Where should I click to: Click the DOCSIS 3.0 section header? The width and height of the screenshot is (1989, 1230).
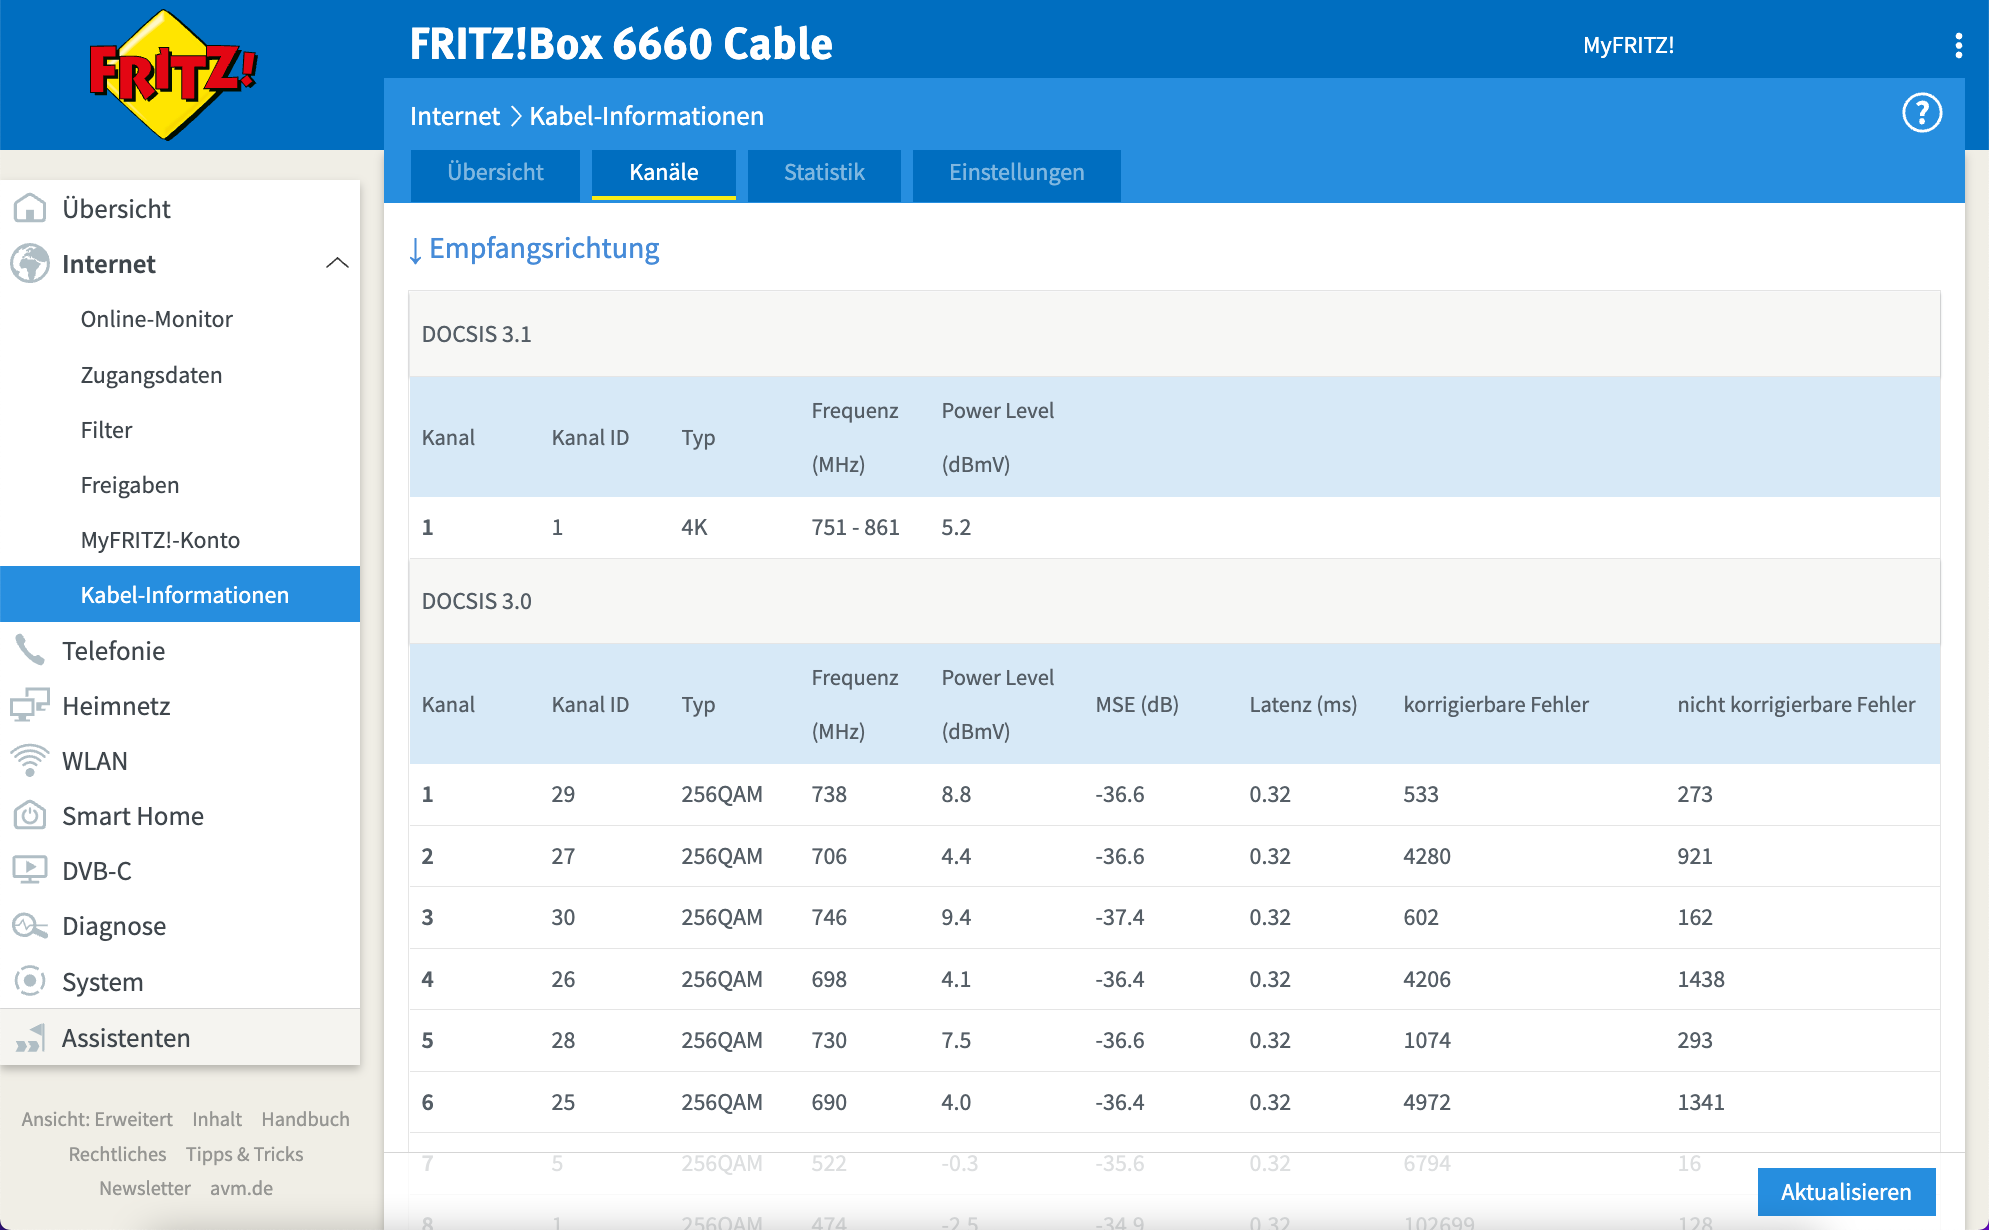coord(1174,601)
